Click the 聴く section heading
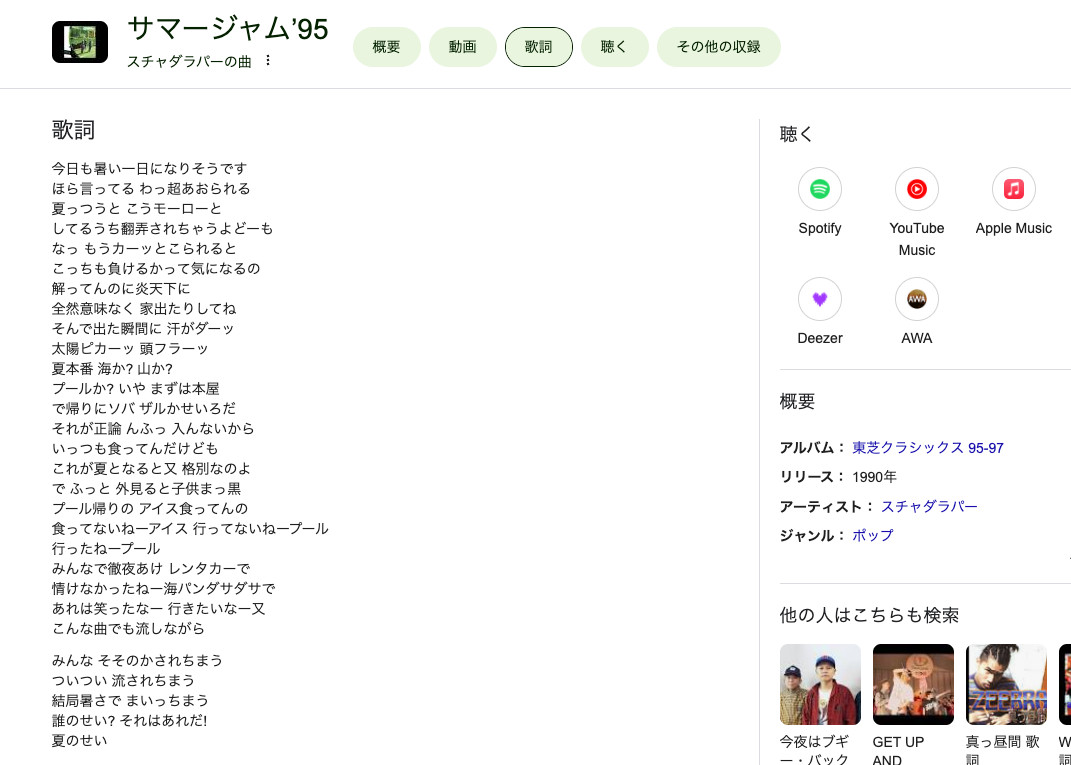1071x765 pixels. [796, 134]
